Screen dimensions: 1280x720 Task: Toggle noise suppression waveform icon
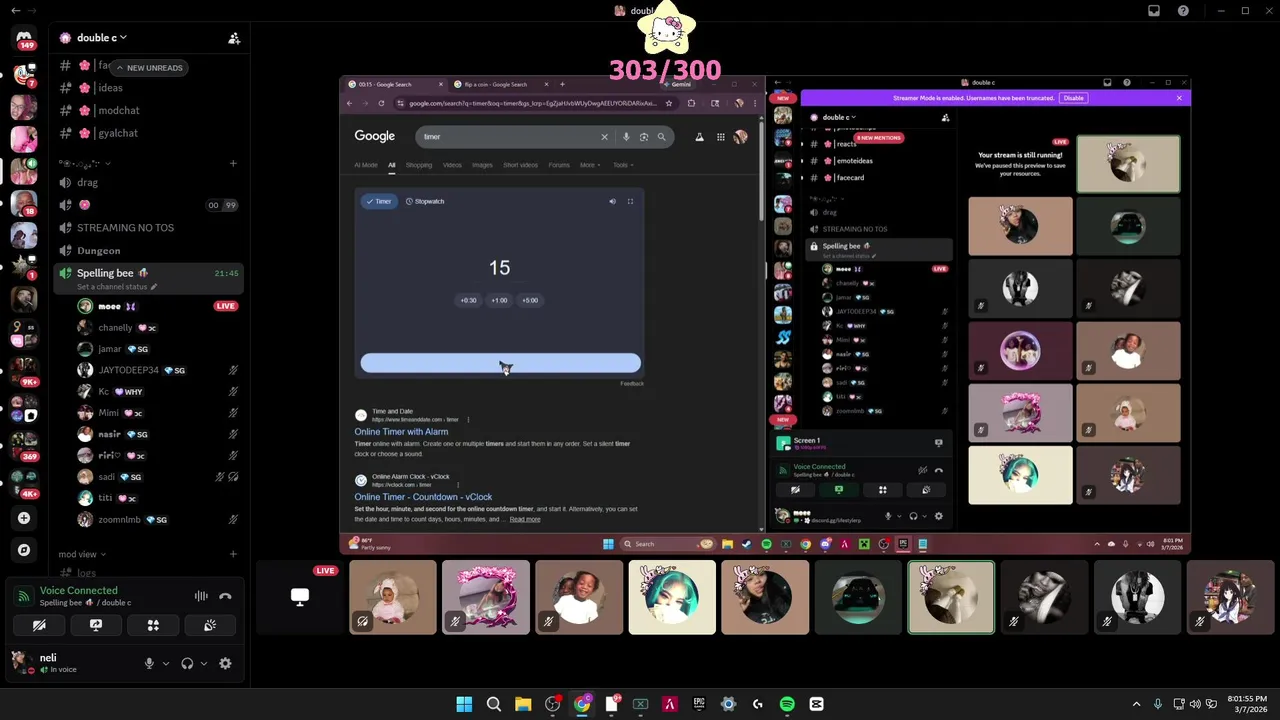pos(201,596)
